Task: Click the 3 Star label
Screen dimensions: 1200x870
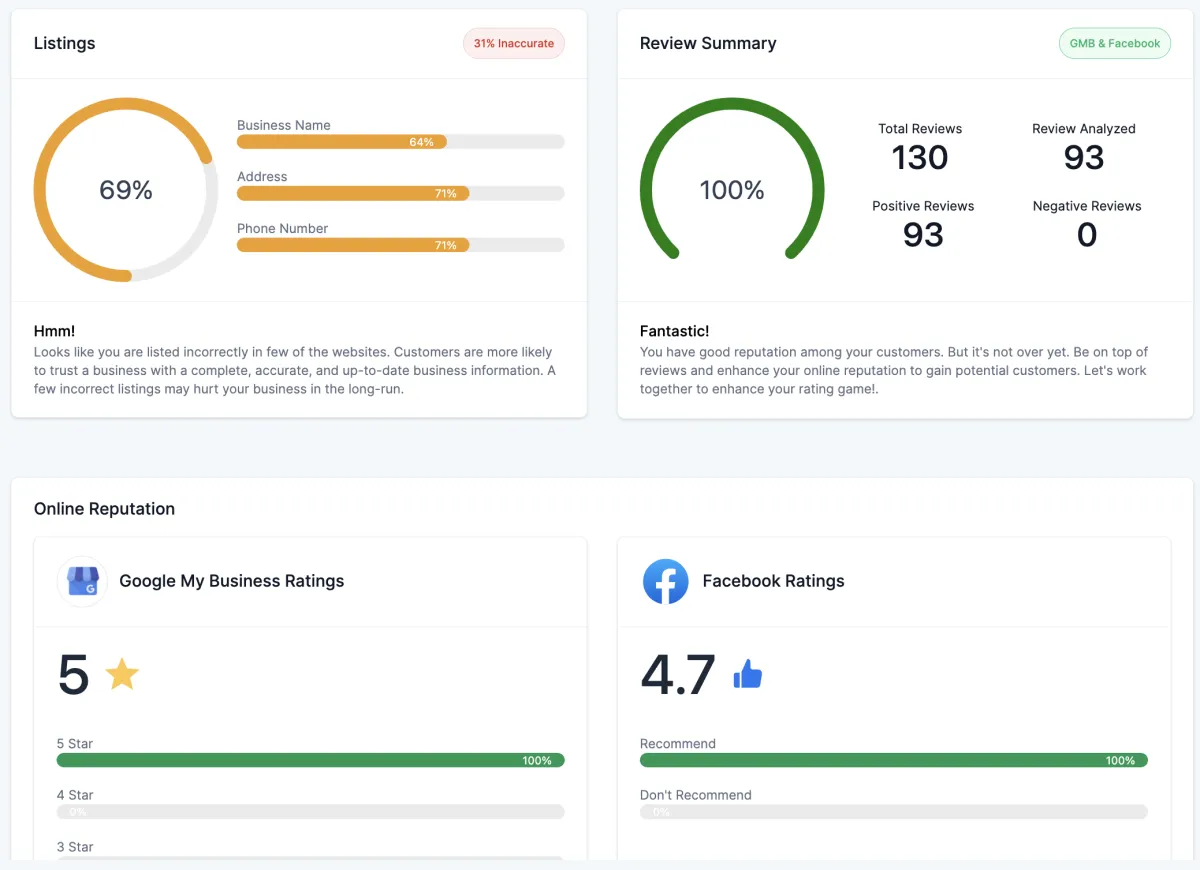Action: pos(75,847)
